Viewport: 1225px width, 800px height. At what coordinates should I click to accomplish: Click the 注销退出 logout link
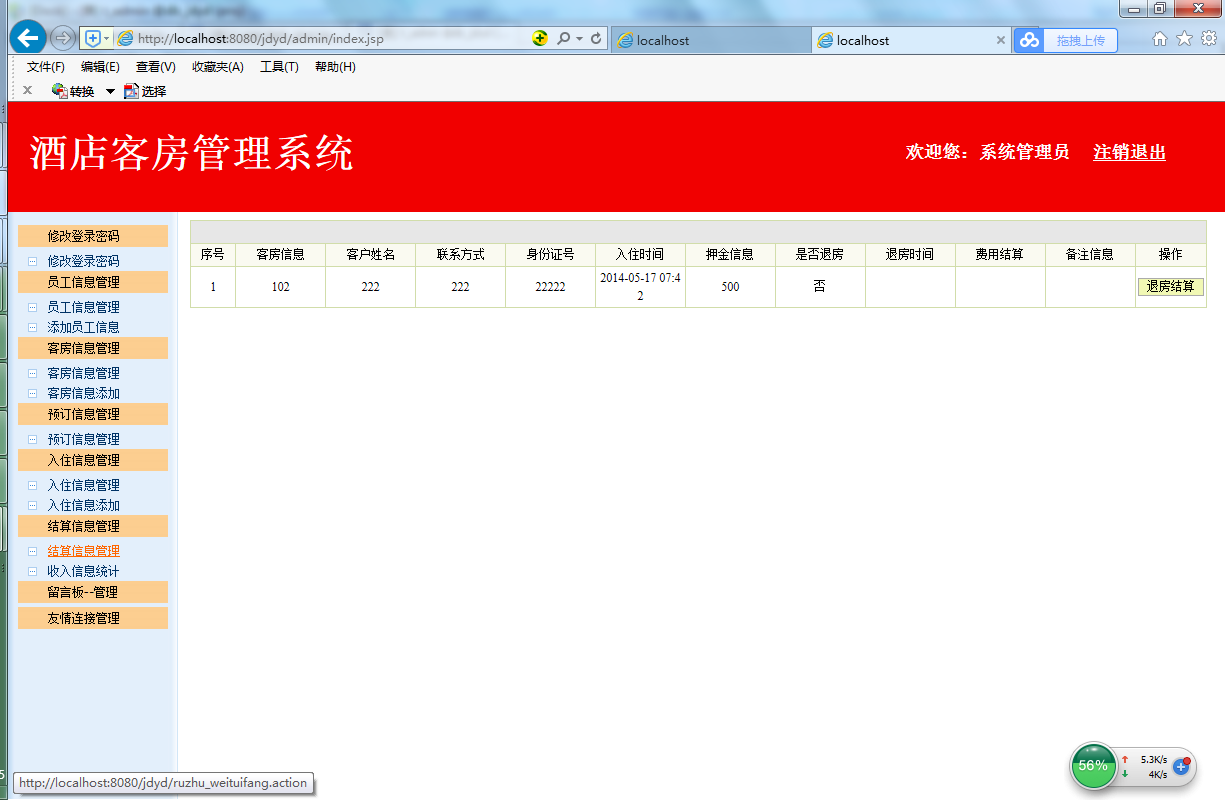point(1129,152)
